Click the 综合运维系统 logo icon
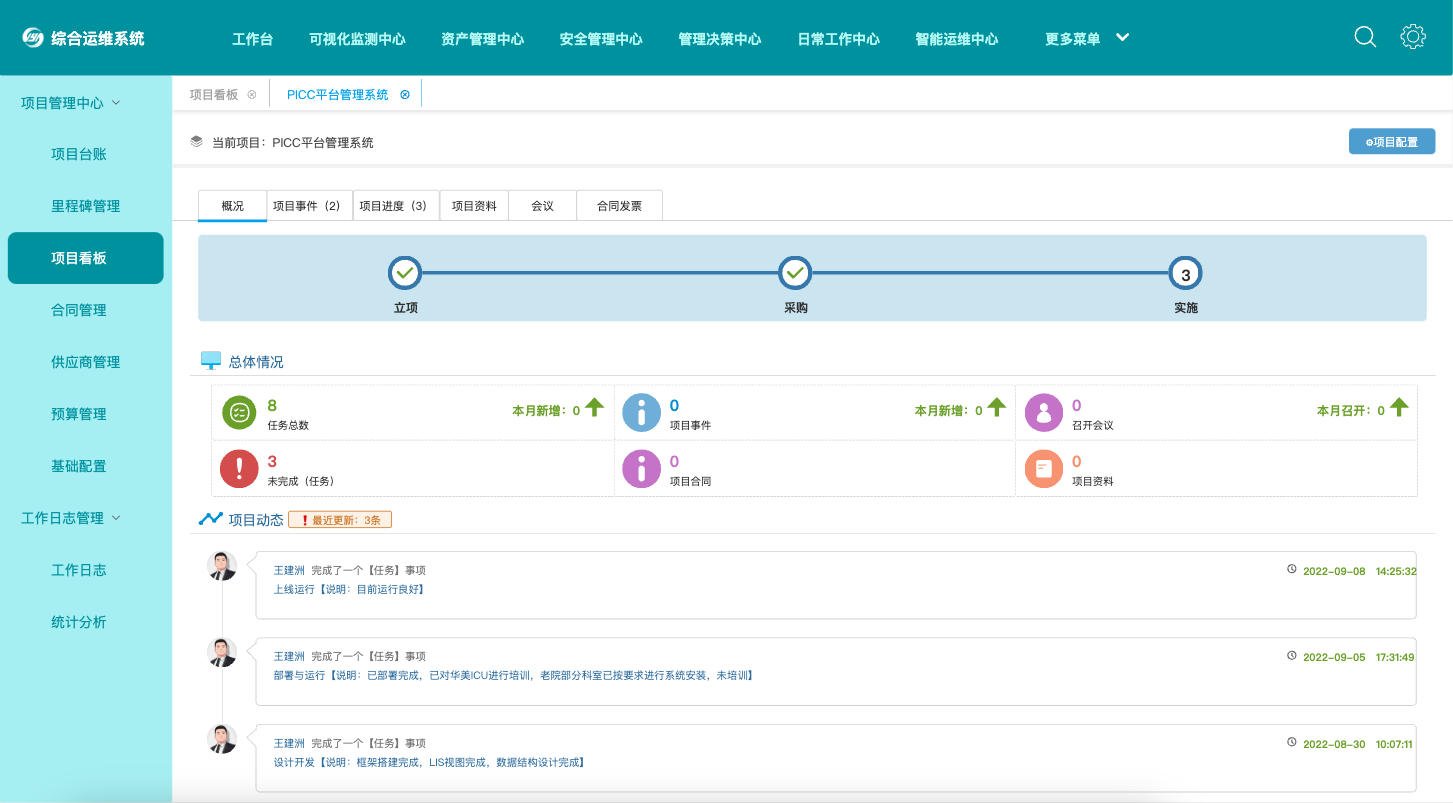 (34, 38)
